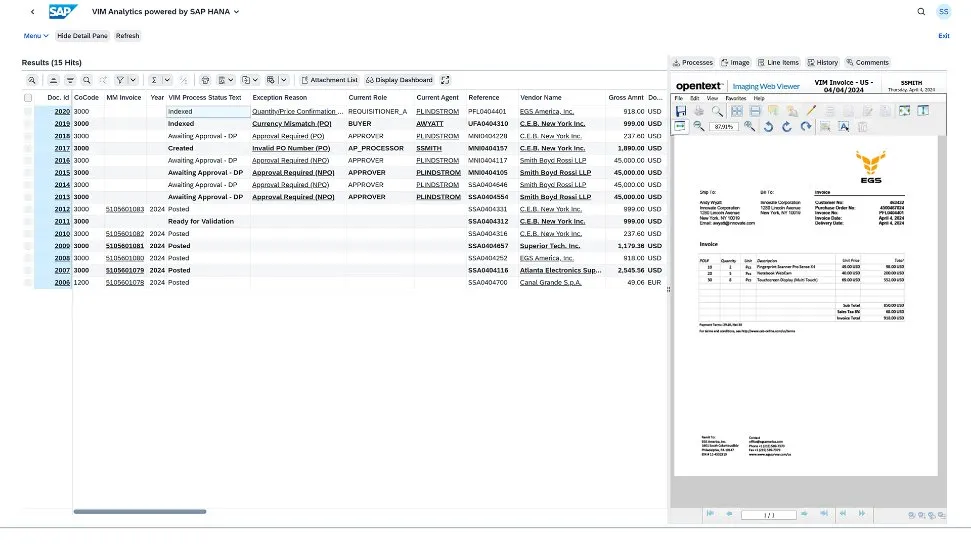Open the Favorites menu in viewer

pos(735,98)
